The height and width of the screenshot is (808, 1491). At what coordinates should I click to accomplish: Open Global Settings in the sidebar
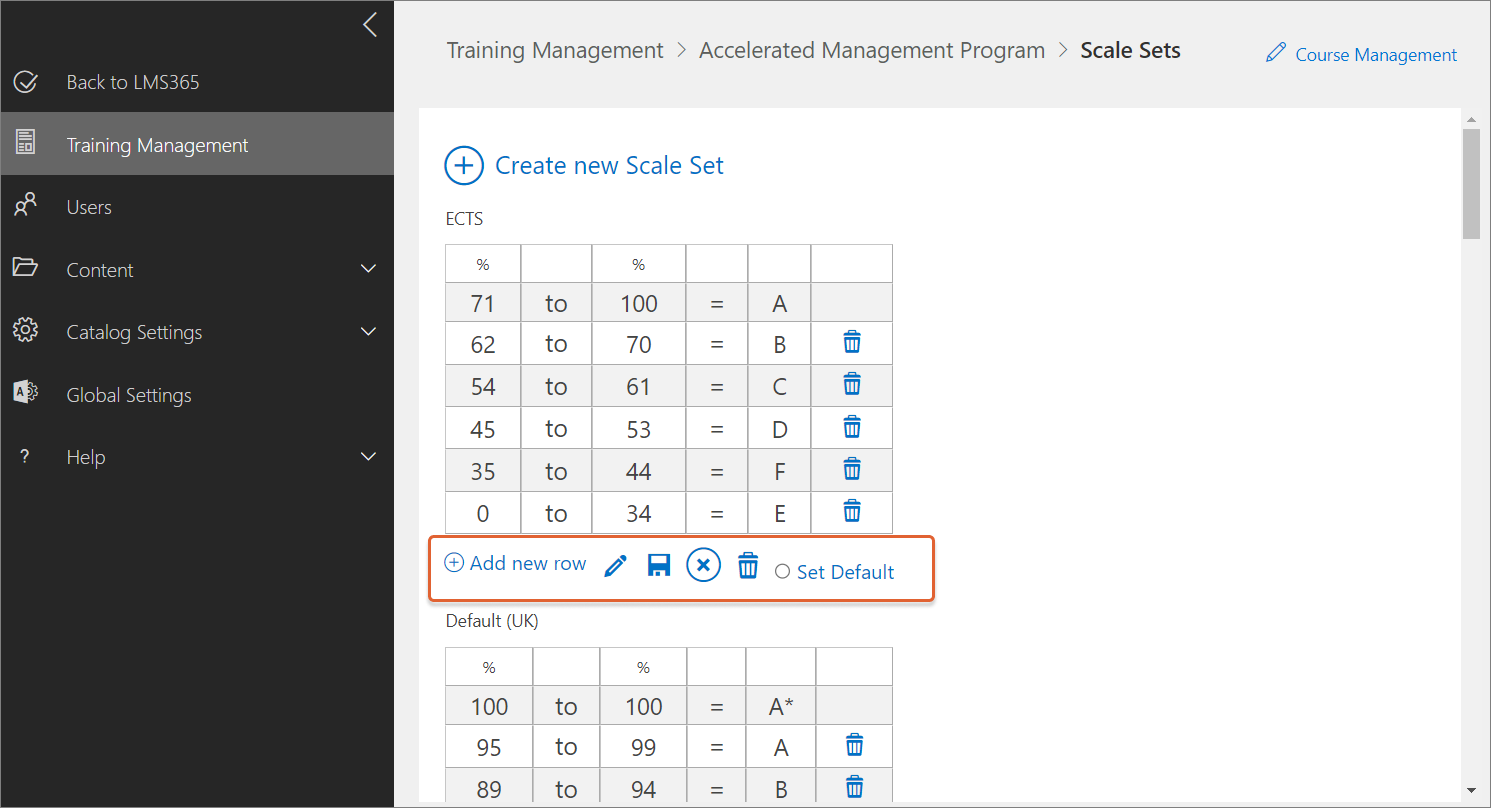[128, 395]
